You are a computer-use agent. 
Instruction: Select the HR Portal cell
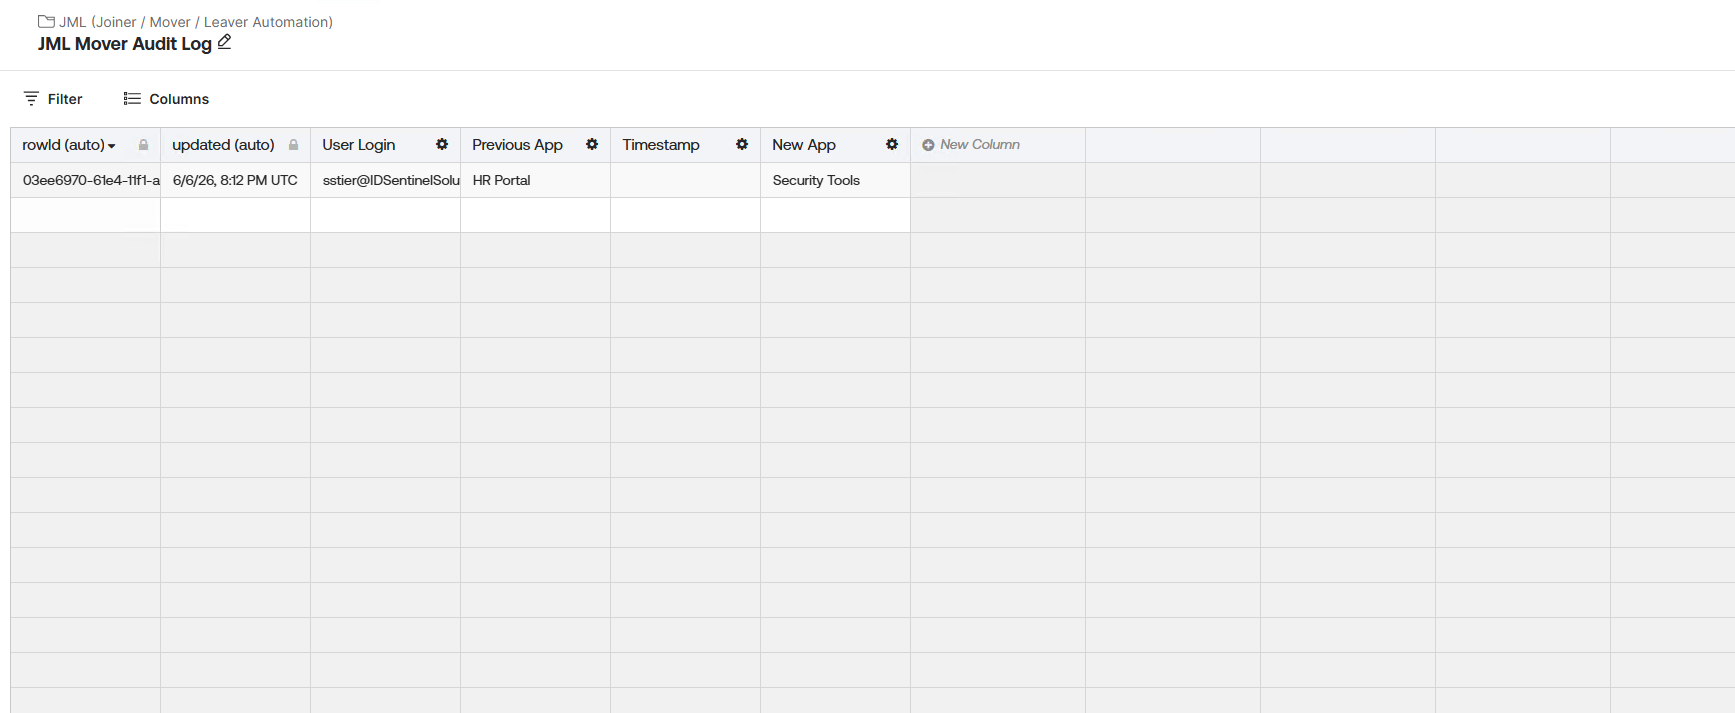(x=535, y=180)
